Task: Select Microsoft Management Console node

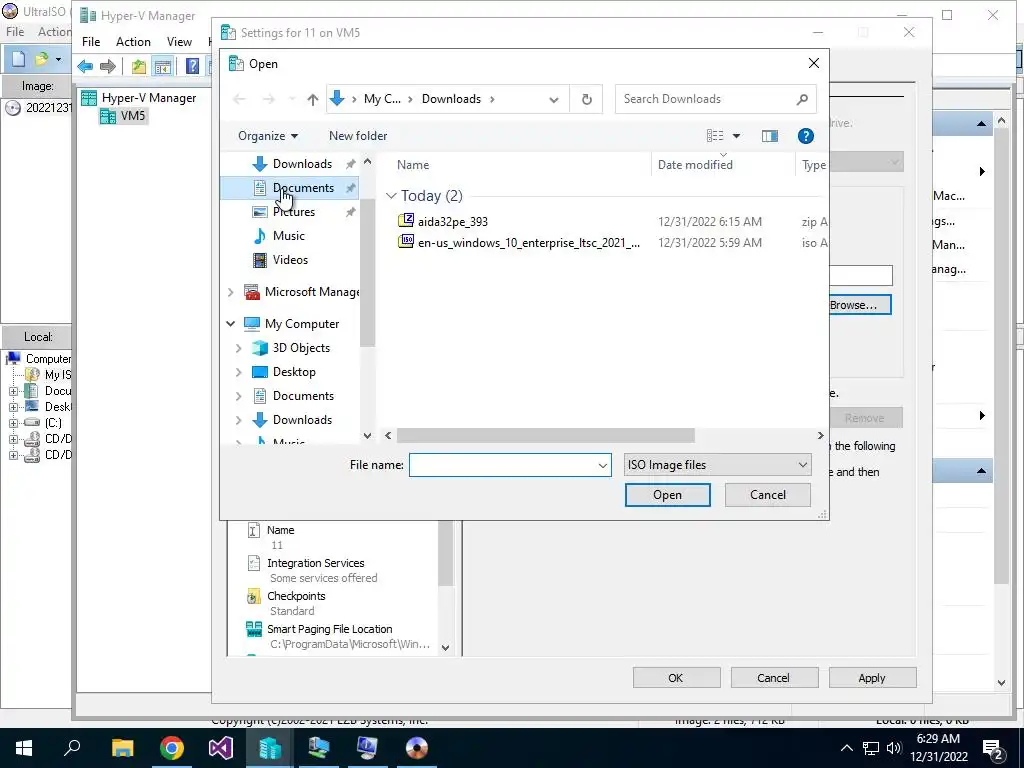Action: click(312, 292)
